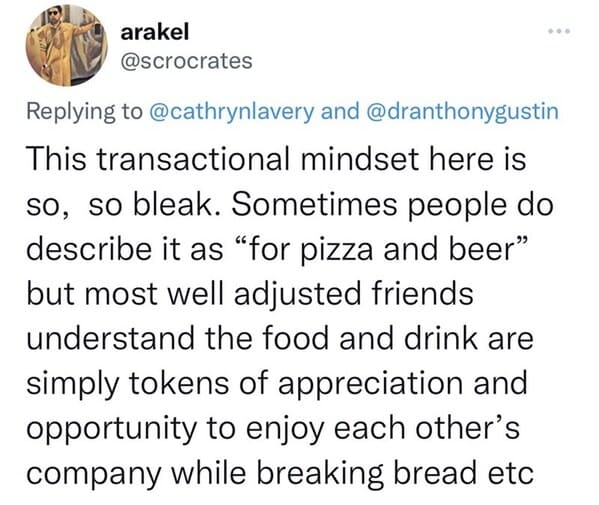Visit the @cathrynlavery mention link
The width and height of the screenshot is (599, 505).
tap(231, 111)
